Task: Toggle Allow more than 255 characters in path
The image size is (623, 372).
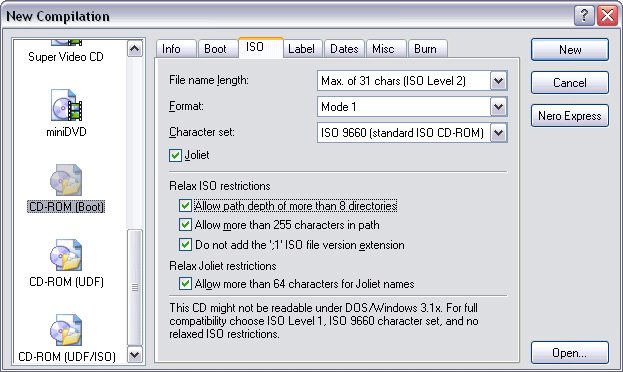Action: tap(185, 225)
